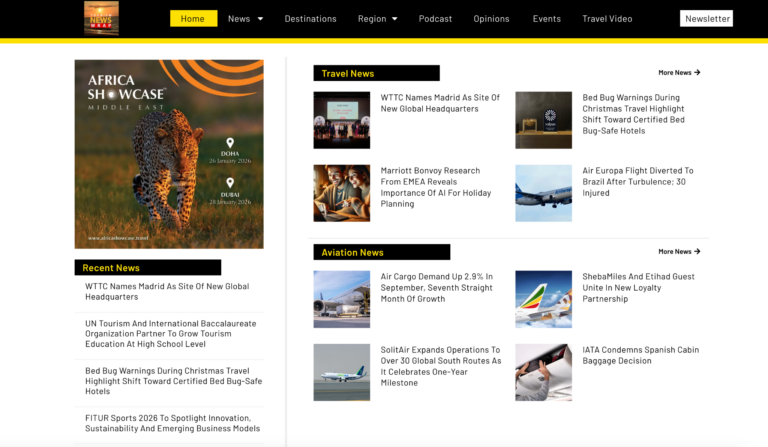Open the SolitAir aircraft thumbnail
768x447 pixels.
[342, 373]
